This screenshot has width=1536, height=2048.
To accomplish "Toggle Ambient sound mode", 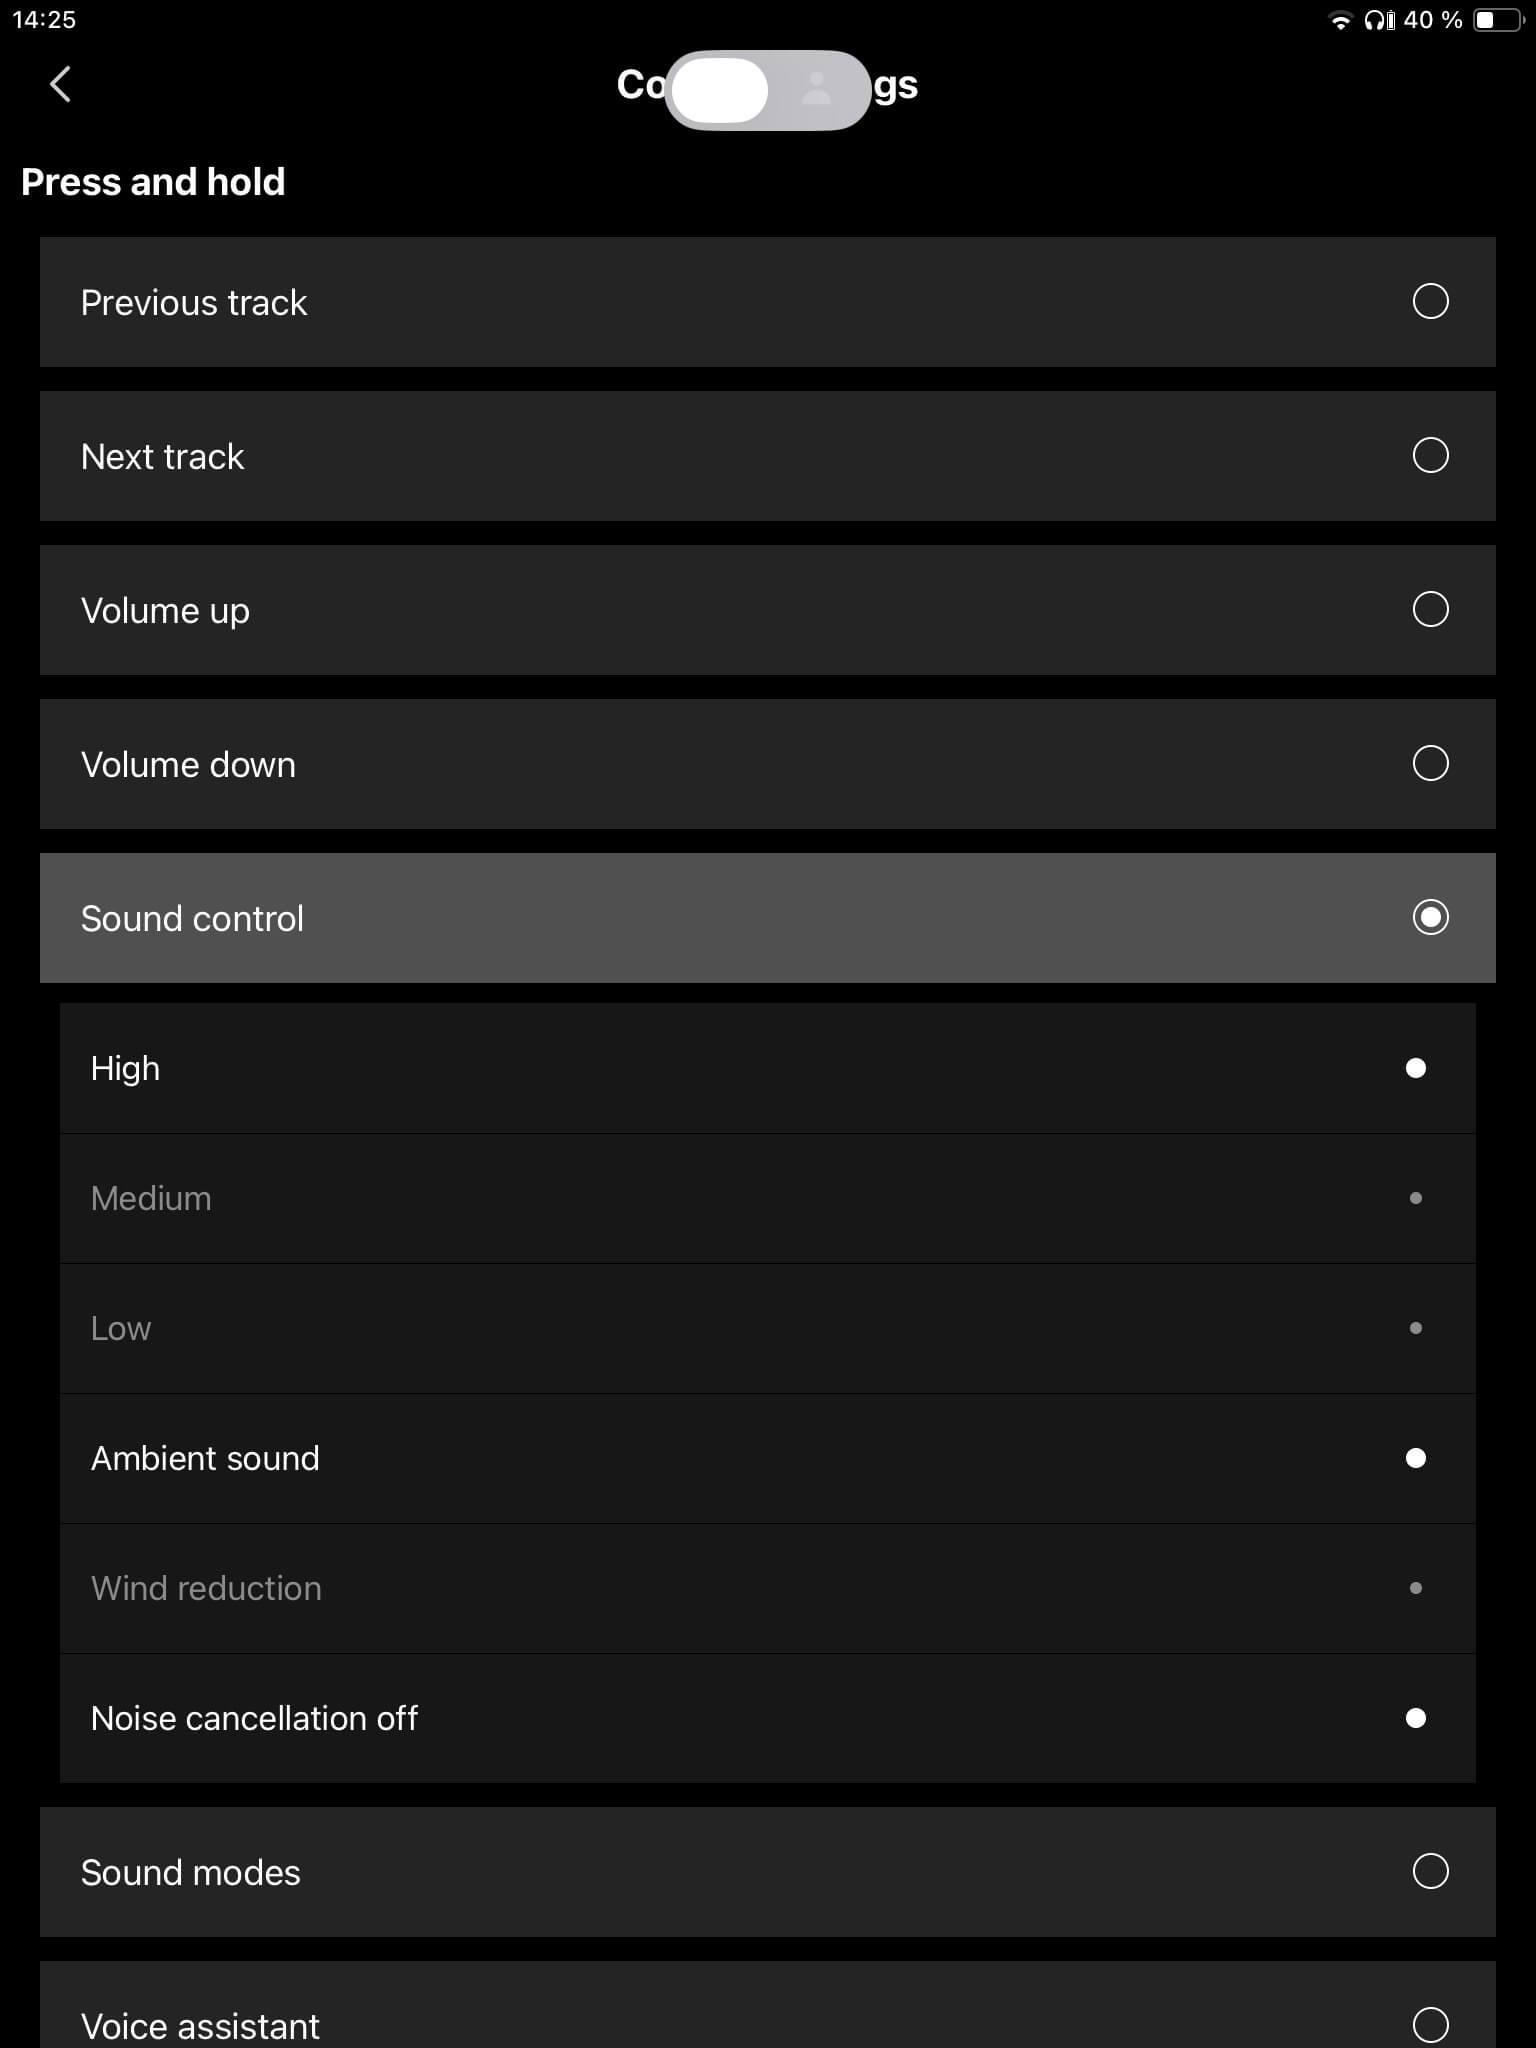I will (x=1415, y=1458).
